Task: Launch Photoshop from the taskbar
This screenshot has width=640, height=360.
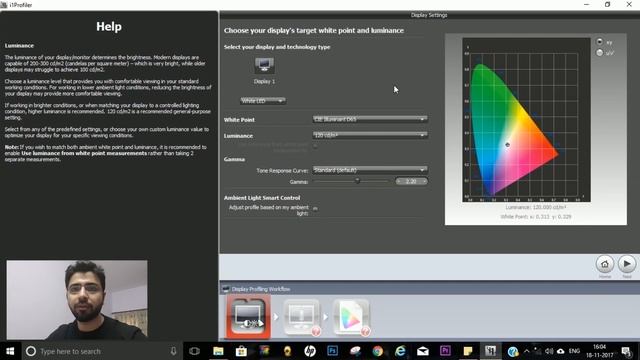Action: [x=333, y=351]
